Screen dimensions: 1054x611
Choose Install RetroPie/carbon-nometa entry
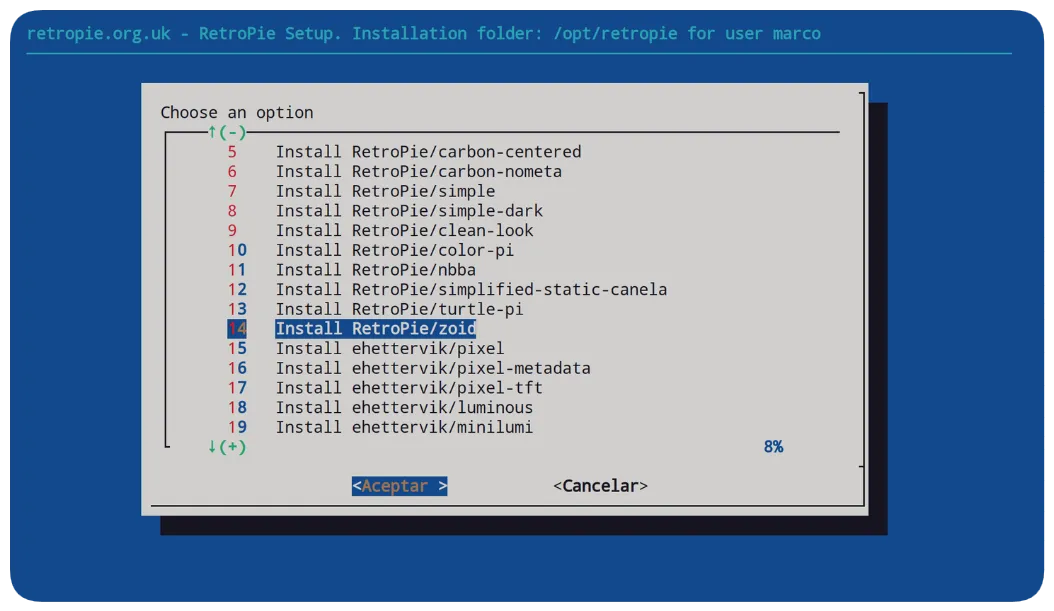click(418, 172)
